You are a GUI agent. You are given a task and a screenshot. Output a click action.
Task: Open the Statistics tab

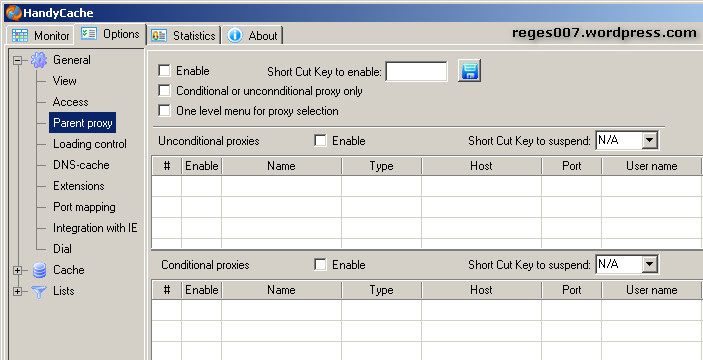(x=184, y=35)
